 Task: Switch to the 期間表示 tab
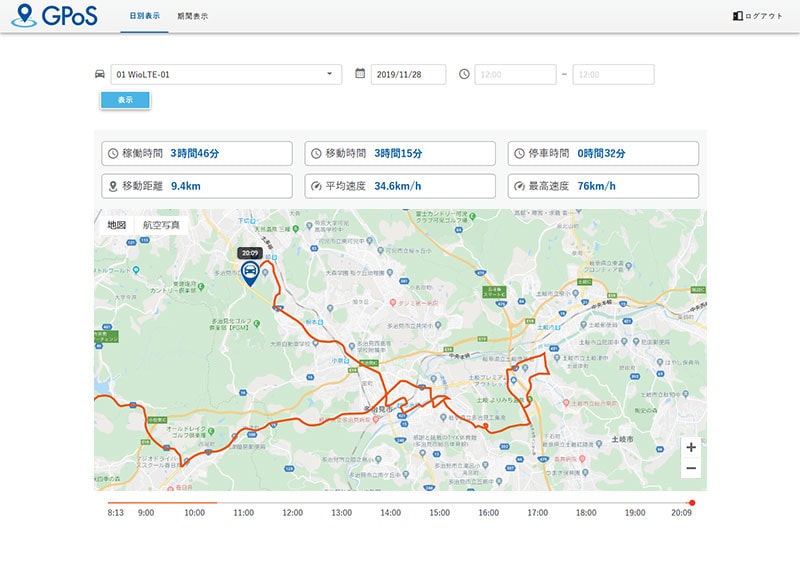(x=192, y=16)
